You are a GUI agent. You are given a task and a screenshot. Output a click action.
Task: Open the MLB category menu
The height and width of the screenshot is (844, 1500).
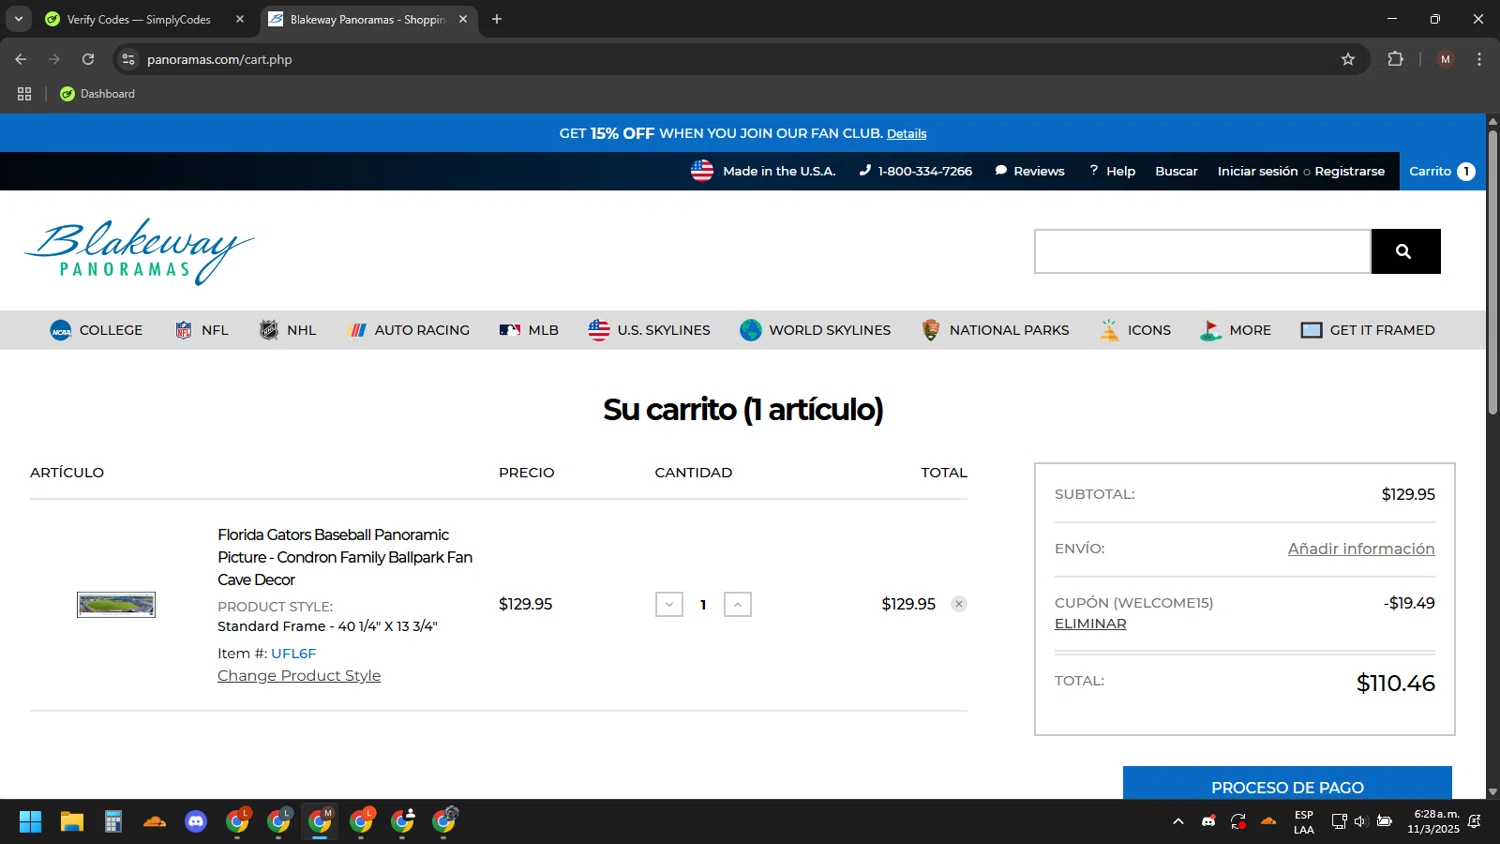pos(529,330)
